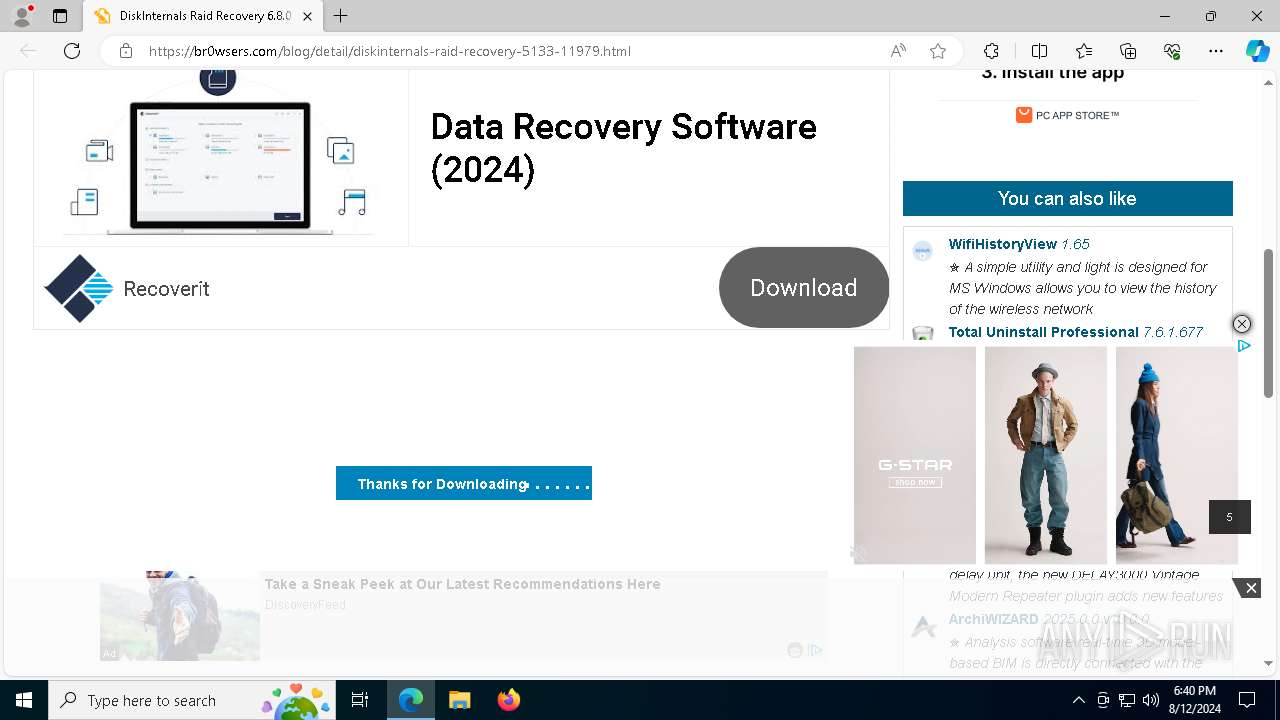Open the tab actions menu icon

point(60,16)
